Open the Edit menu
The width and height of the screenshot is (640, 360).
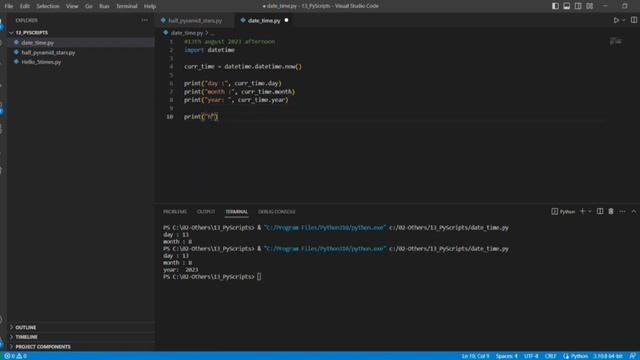tap(25, 6)
